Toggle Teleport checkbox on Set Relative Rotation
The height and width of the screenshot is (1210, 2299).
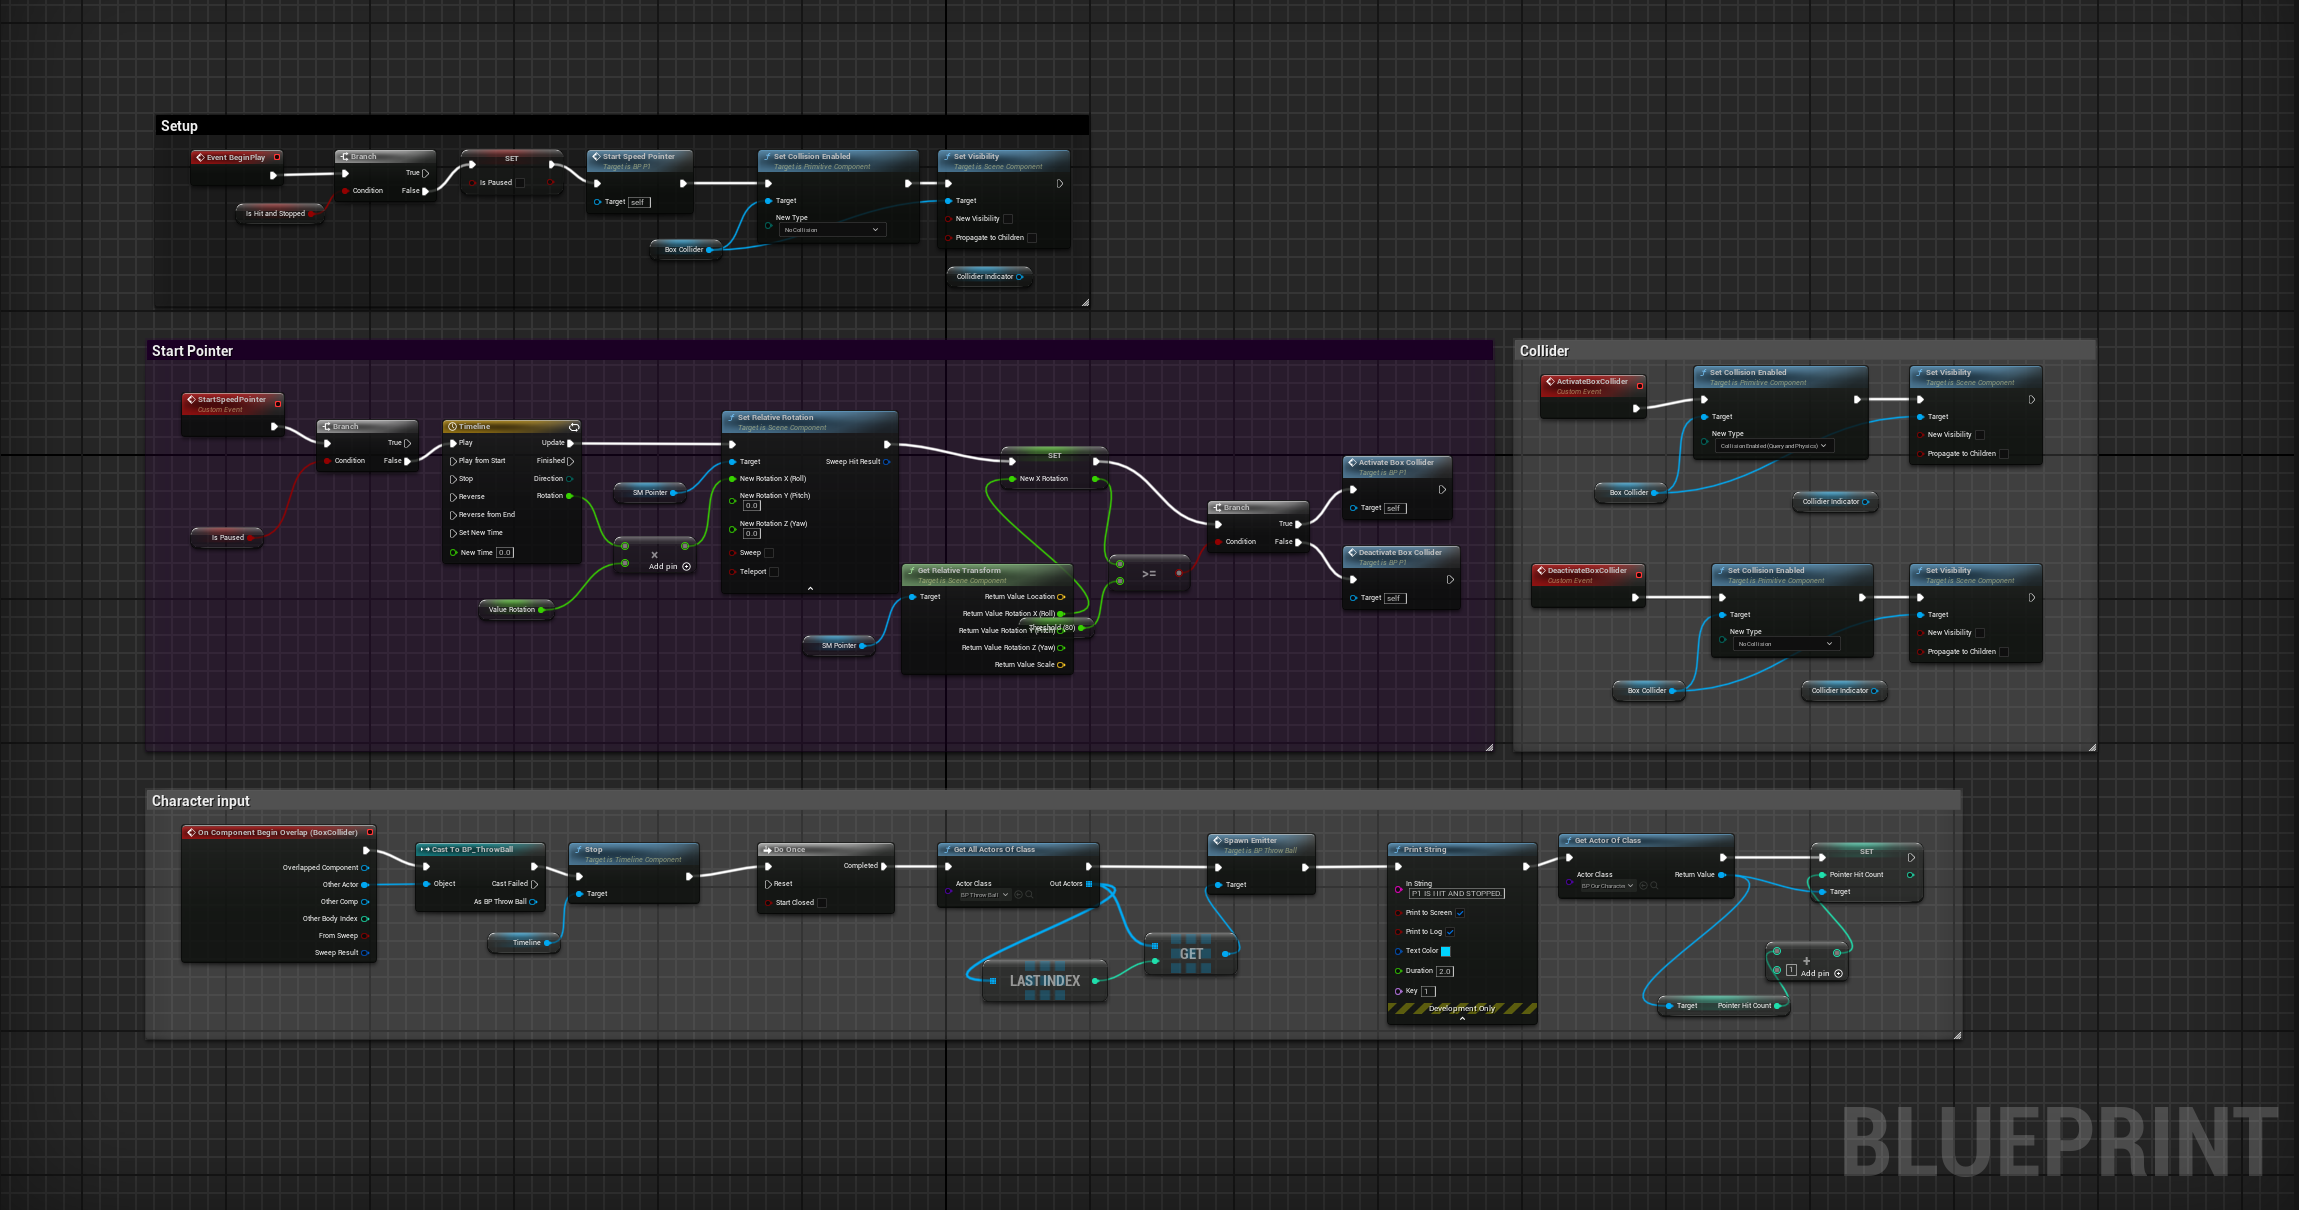pos(774,572)
